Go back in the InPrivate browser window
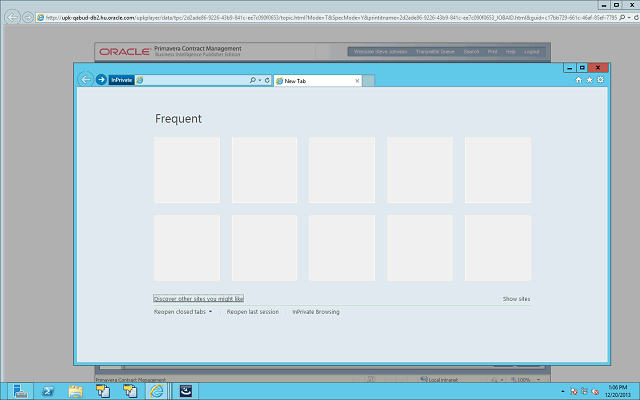Screen dimensions: 640x400 click(x=86, y=80)
